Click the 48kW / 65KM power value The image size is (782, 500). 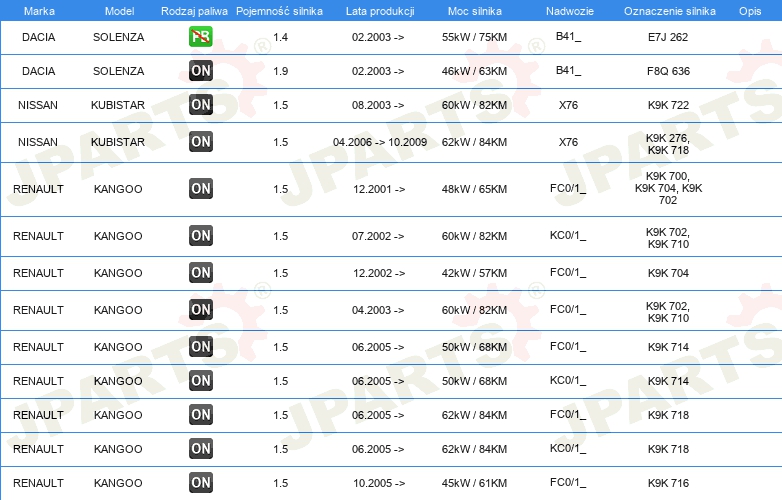pos(474,189)
